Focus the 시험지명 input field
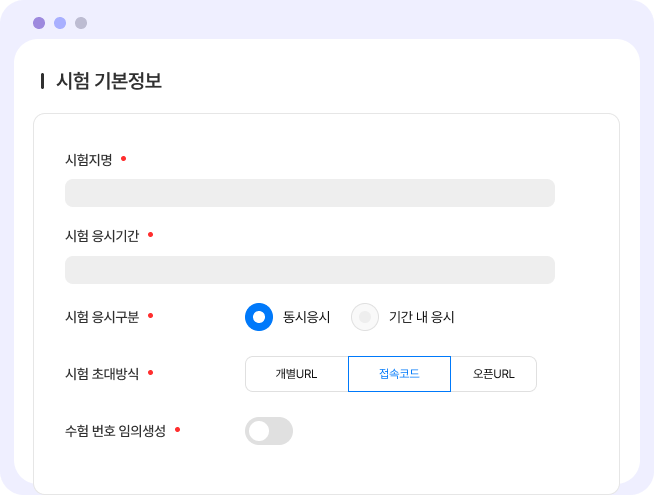This screenshot has width=654, height=495. pyautogui.click(x=310, y=193)
